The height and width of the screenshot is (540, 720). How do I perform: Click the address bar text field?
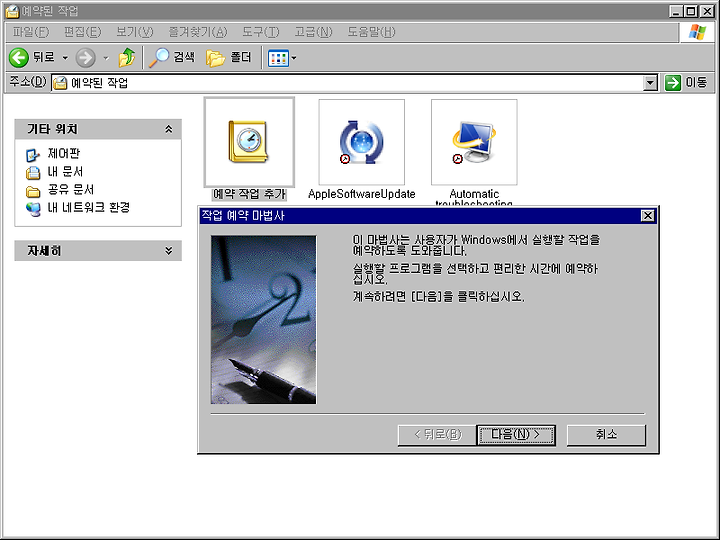click(347, 83)
